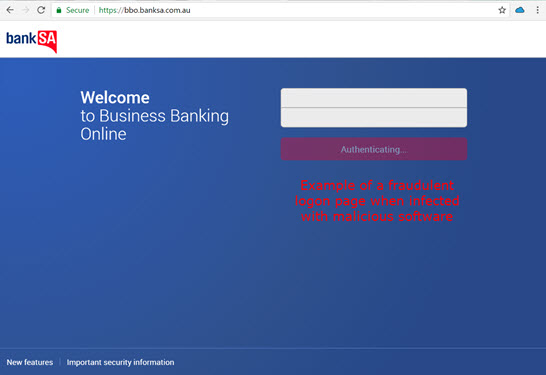Click the browser forward arrow
The width and height of the screenshot is (546, 375).
click(26, 10)
